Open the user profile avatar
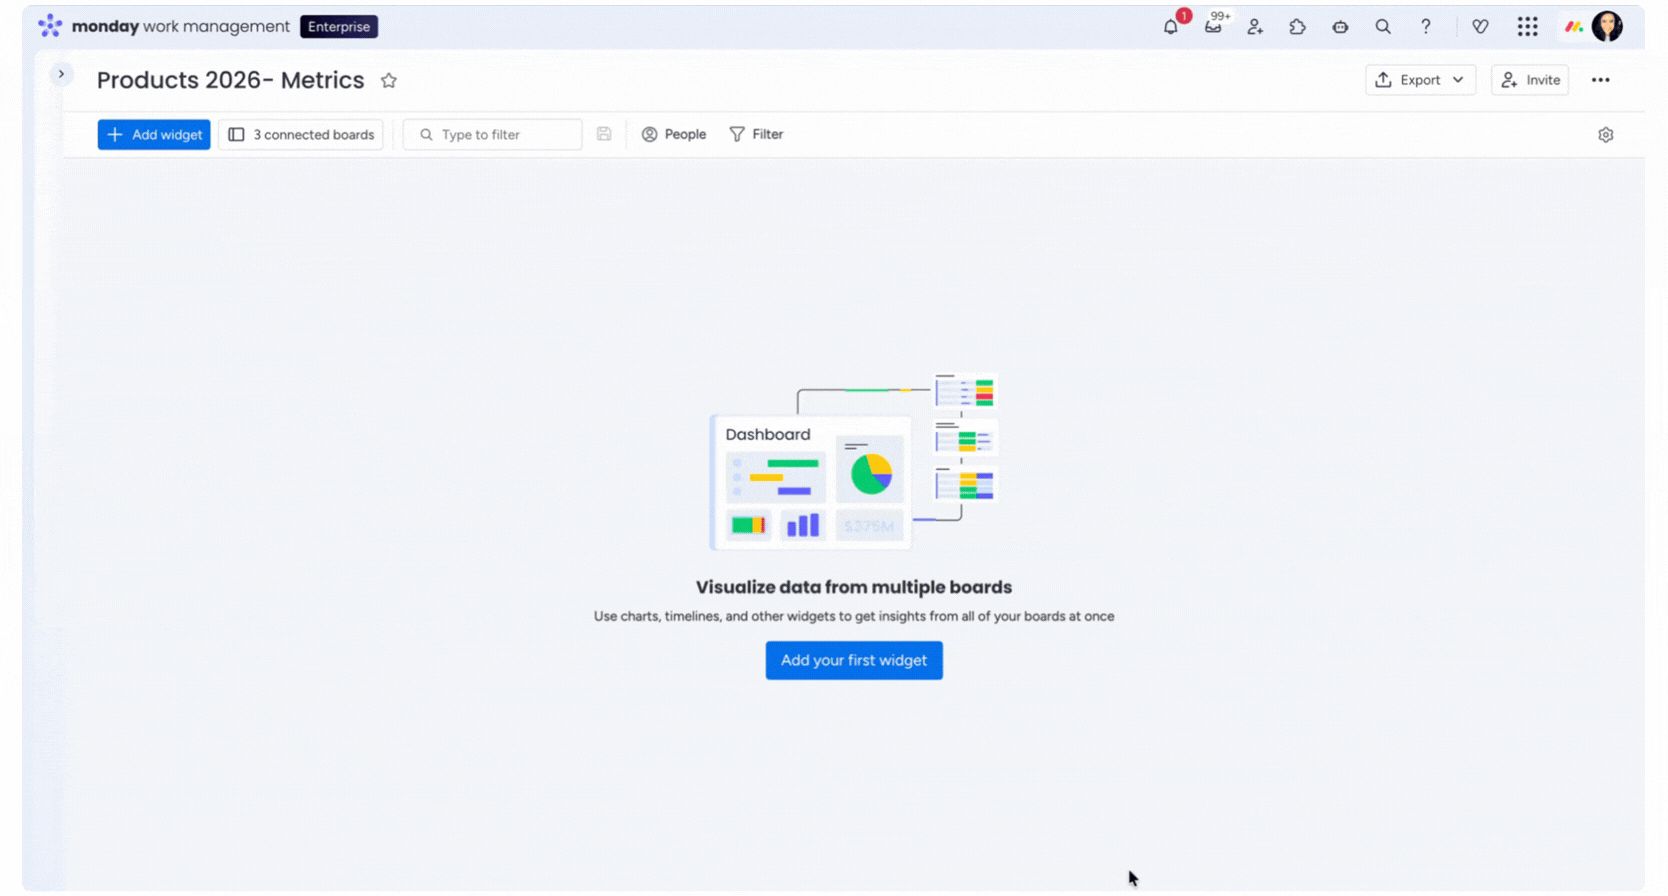Screen dimensions: 1668x896 [1607, 27]
